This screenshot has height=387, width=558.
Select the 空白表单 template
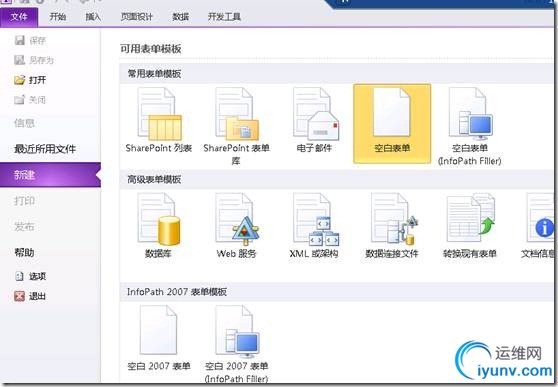click(392, 124)
